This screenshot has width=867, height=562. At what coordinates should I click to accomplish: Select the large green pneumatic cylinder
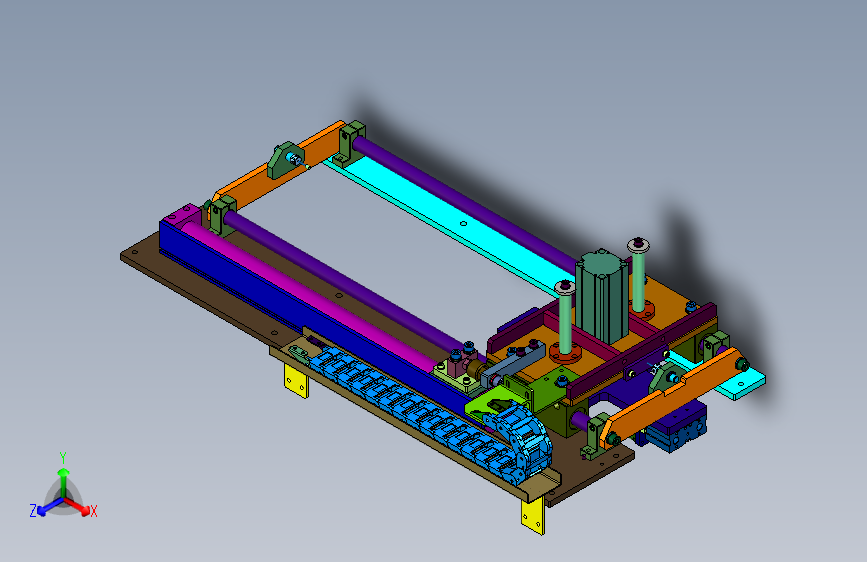(602, 296)
